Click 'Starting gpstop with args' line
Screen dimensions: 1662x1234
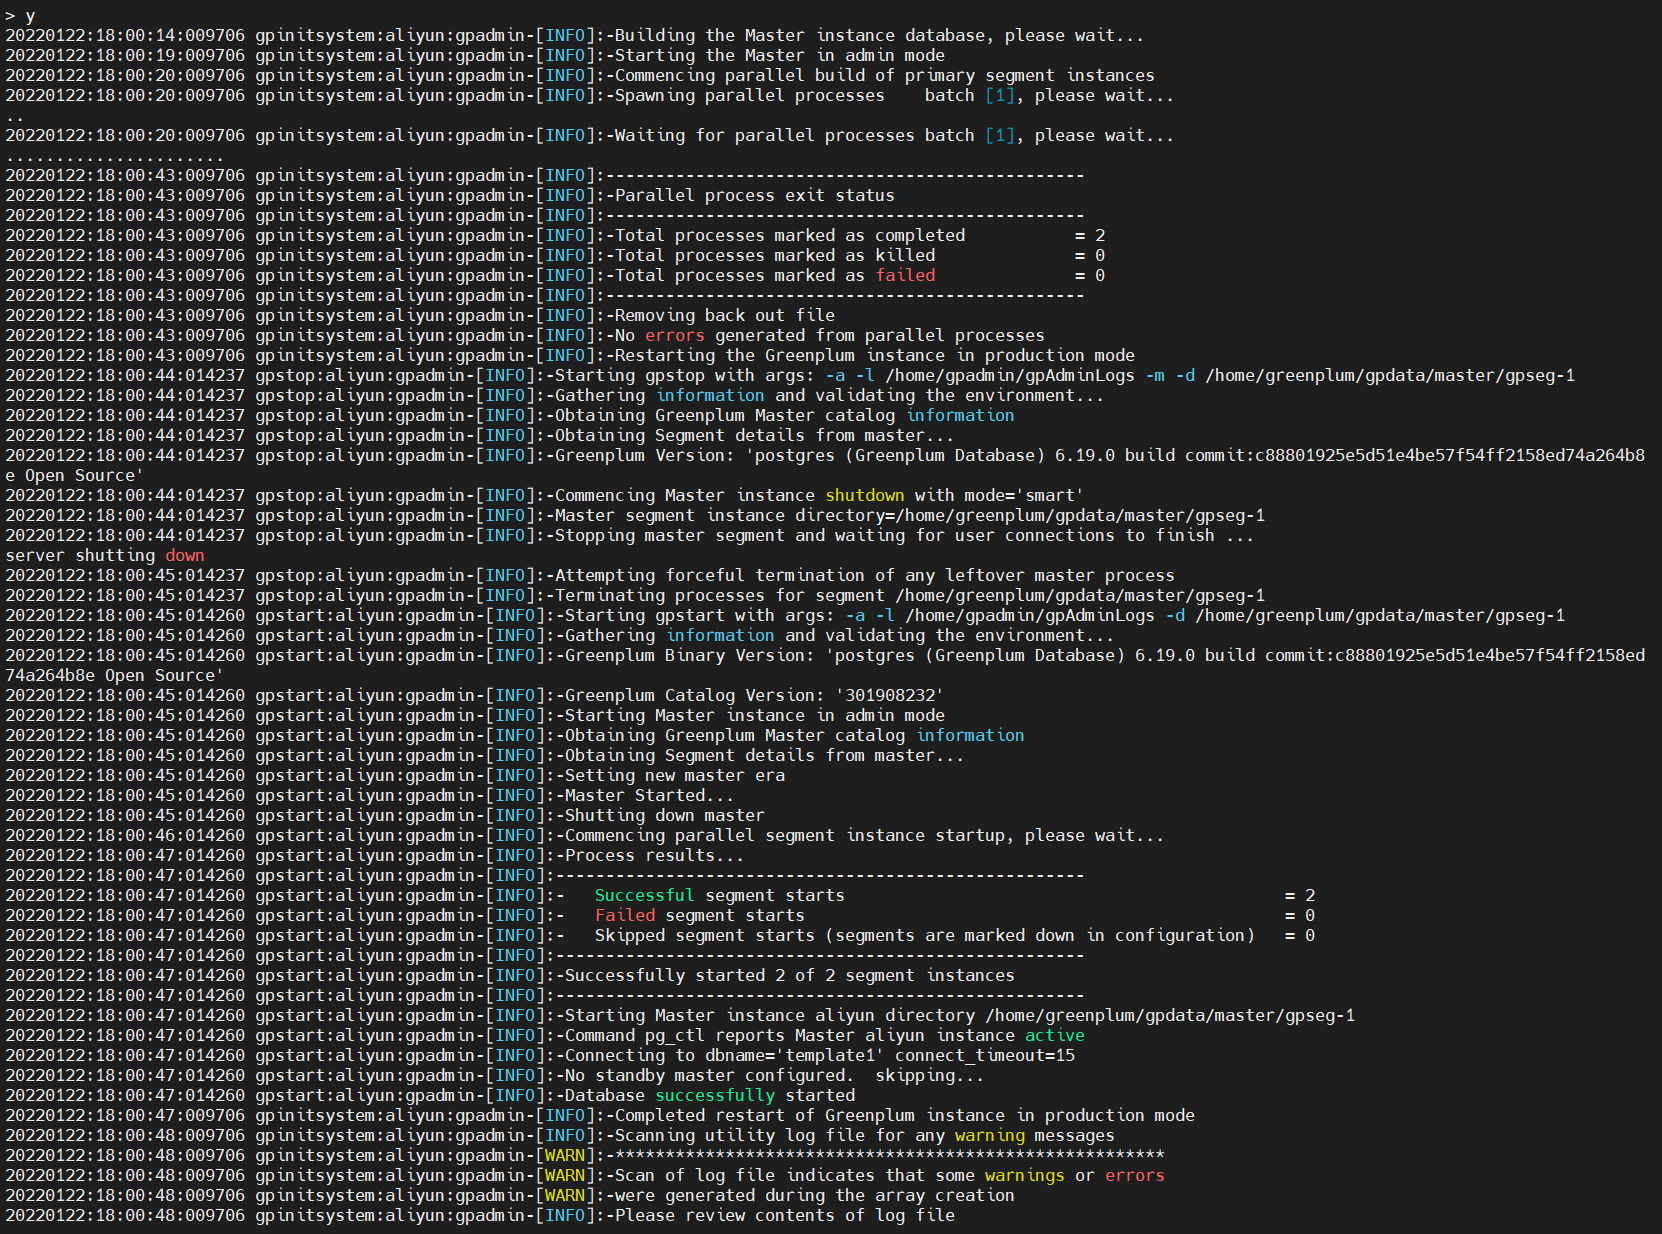coord(790,376)
